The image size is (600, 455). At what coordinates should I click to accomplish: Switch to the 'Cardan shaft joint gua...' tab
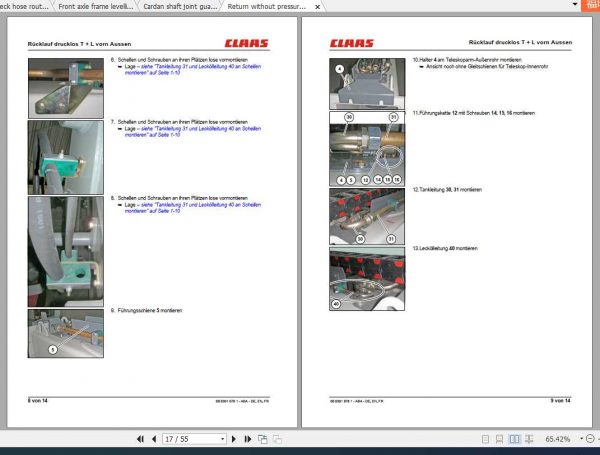(180, 7)
